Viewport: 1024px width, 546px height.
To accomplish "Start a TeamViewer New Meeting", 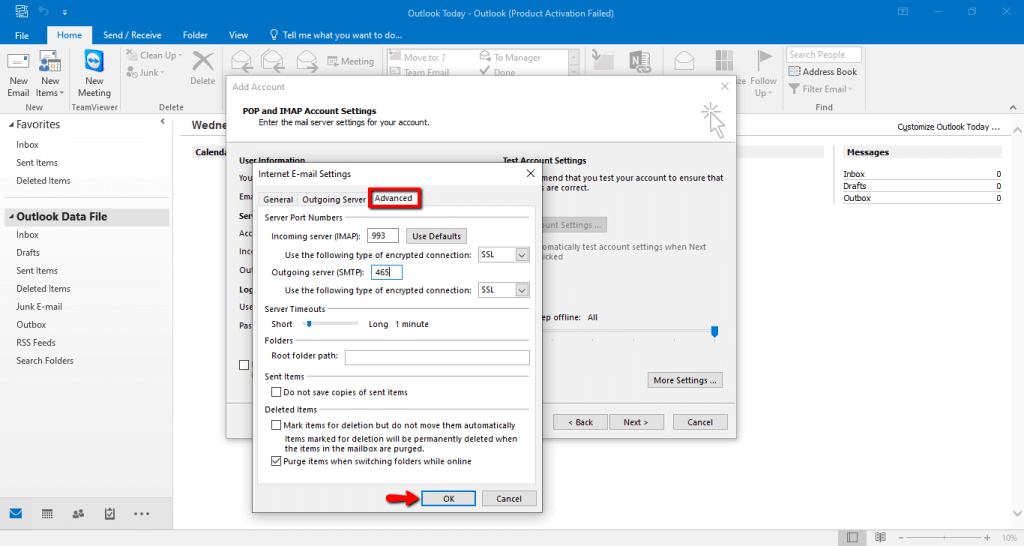I will tap(94, 74).
